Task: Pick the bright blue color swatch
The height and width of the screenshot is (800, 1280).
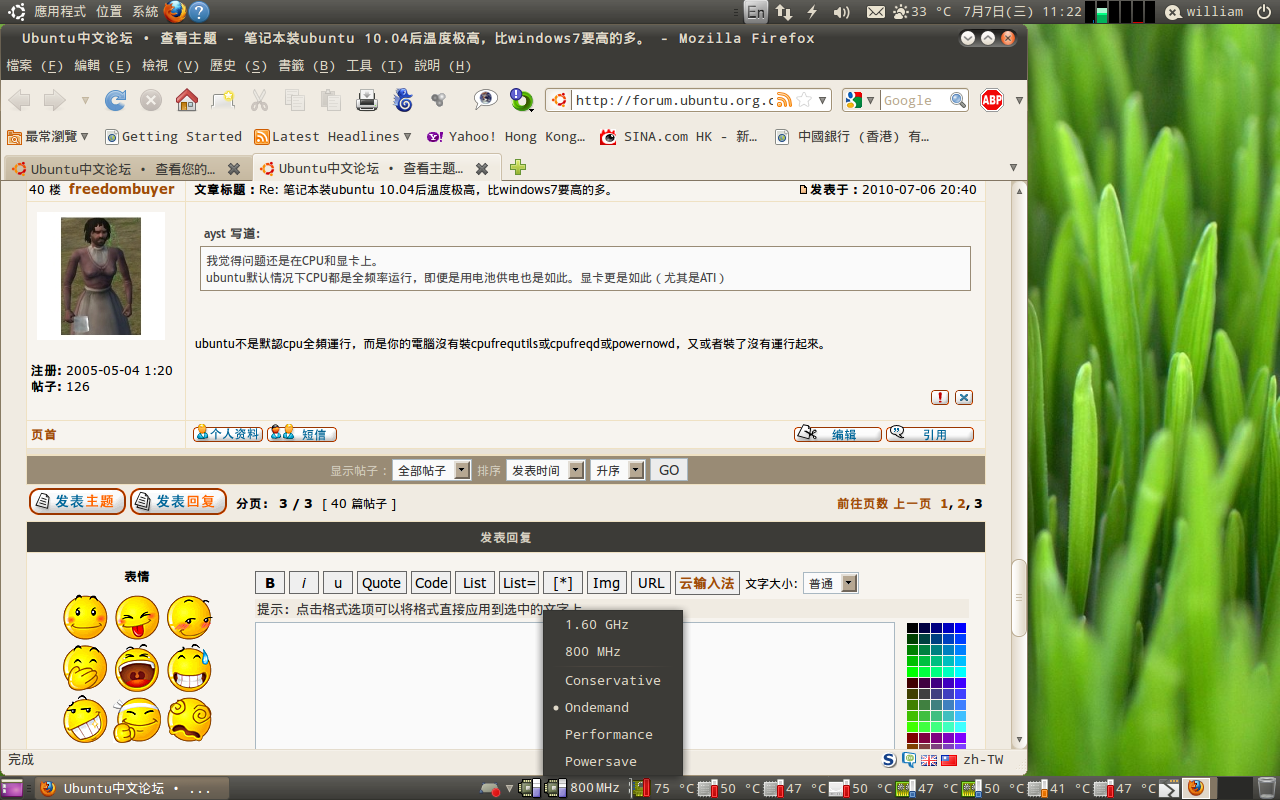Action: [960, 628]
